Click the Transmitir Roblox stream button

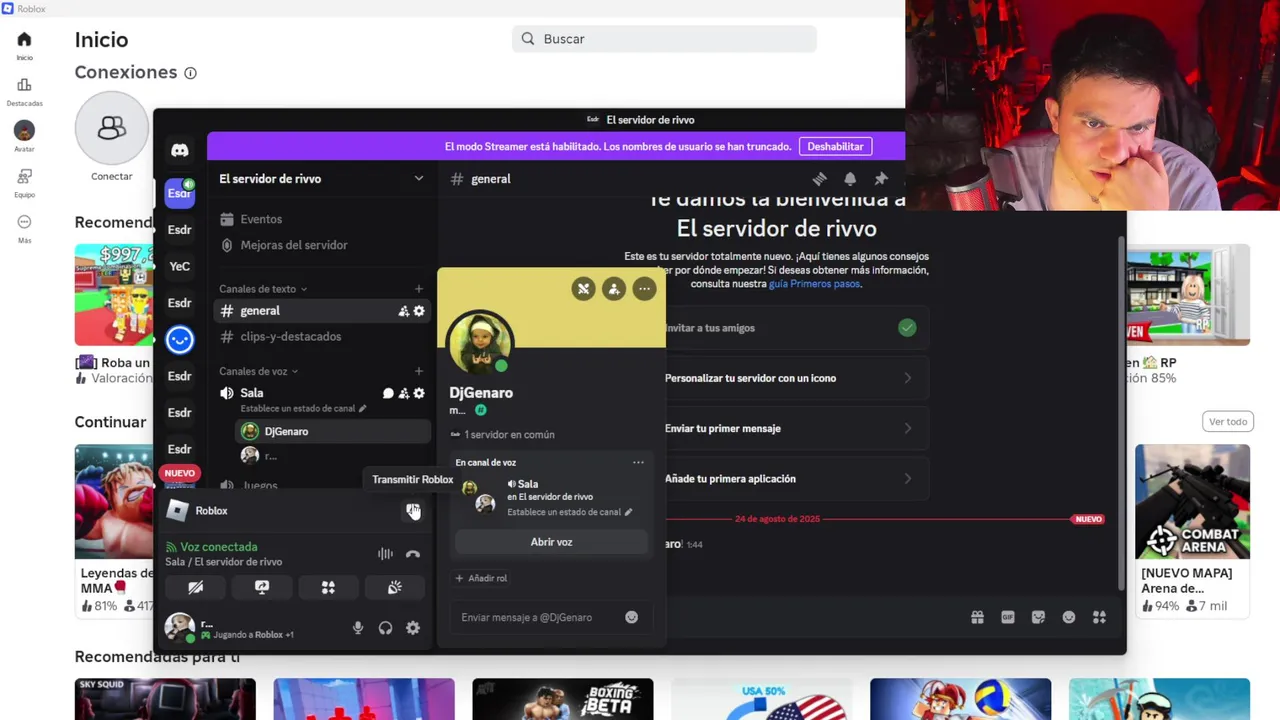pos(413,511)
